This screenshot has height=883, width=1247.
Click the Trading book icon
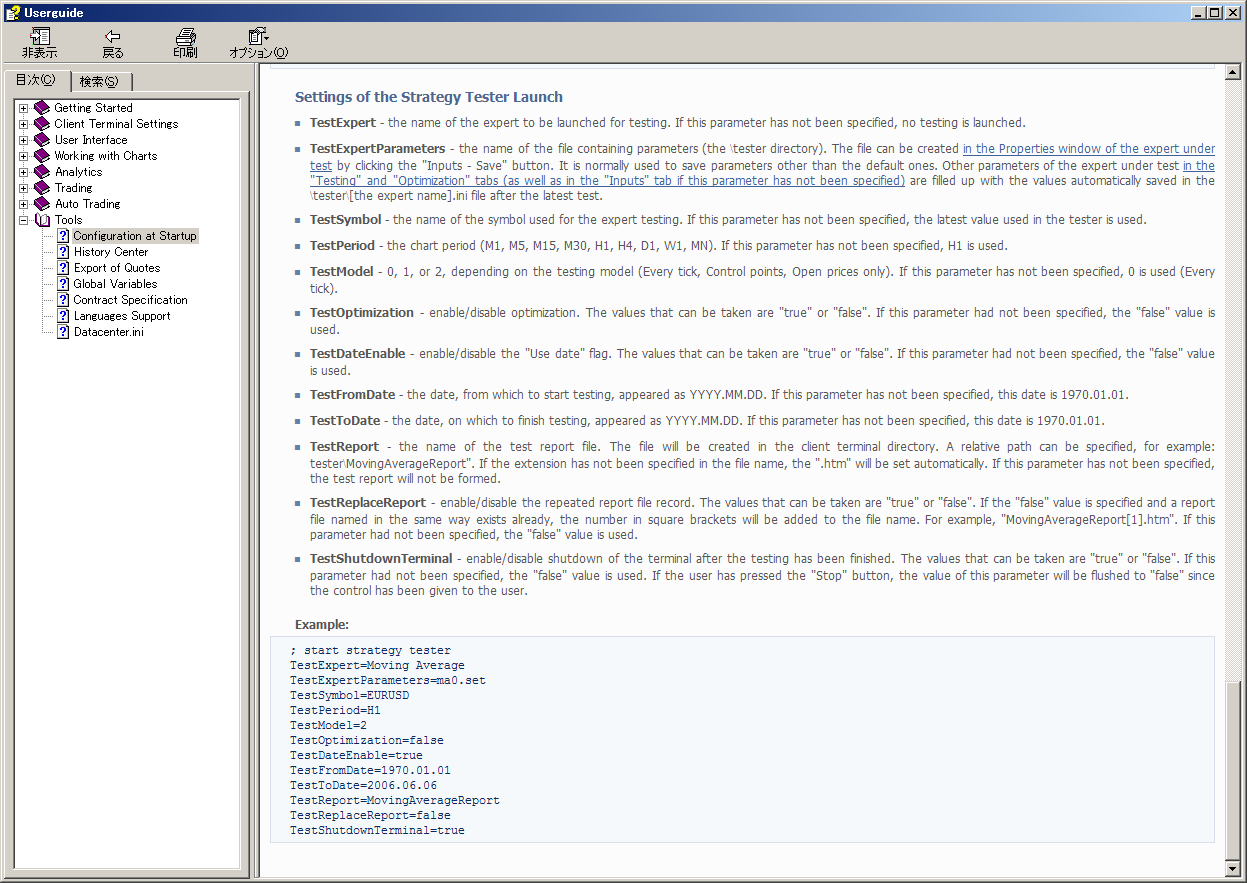click(x=42, y=188)
